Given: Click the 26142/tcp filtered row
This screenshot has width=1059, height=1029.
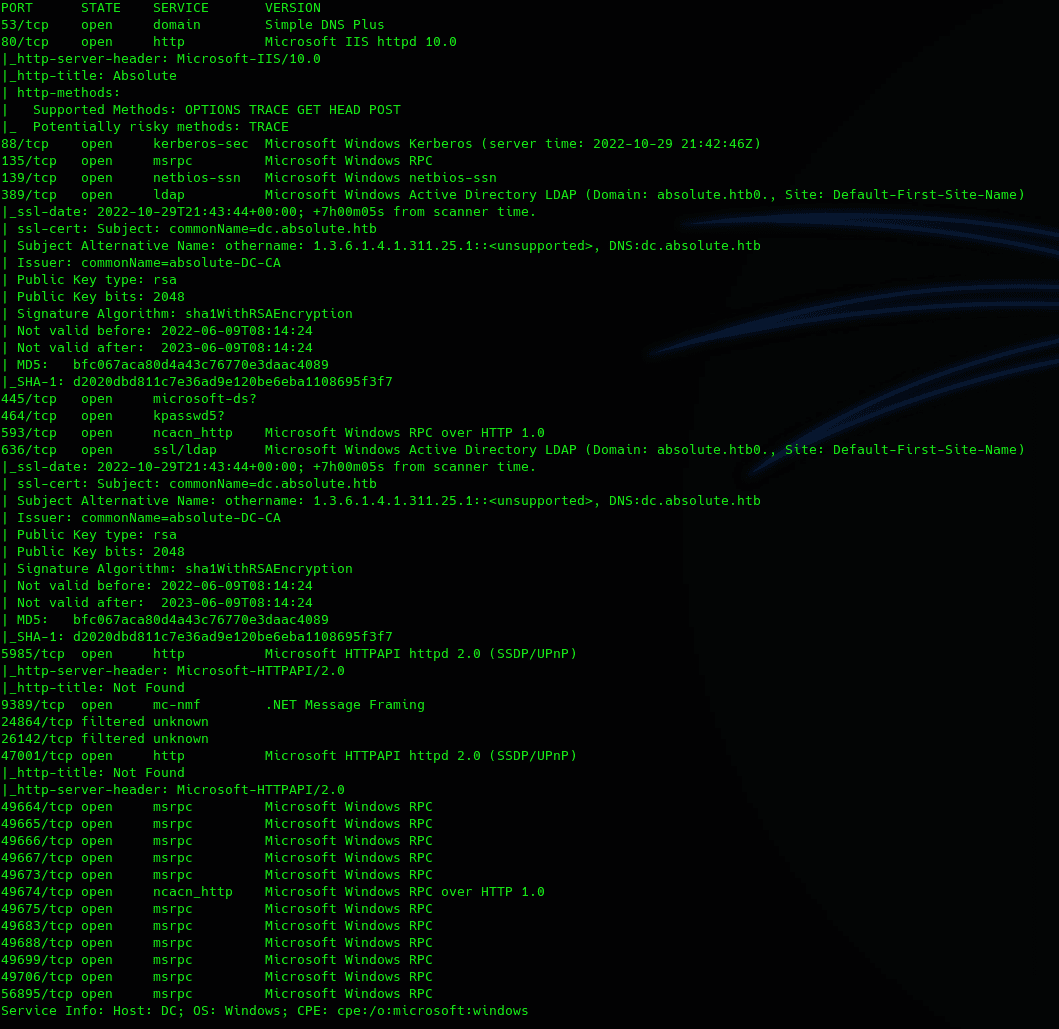Looking at the screenshot, I should (x=105, y=739).
